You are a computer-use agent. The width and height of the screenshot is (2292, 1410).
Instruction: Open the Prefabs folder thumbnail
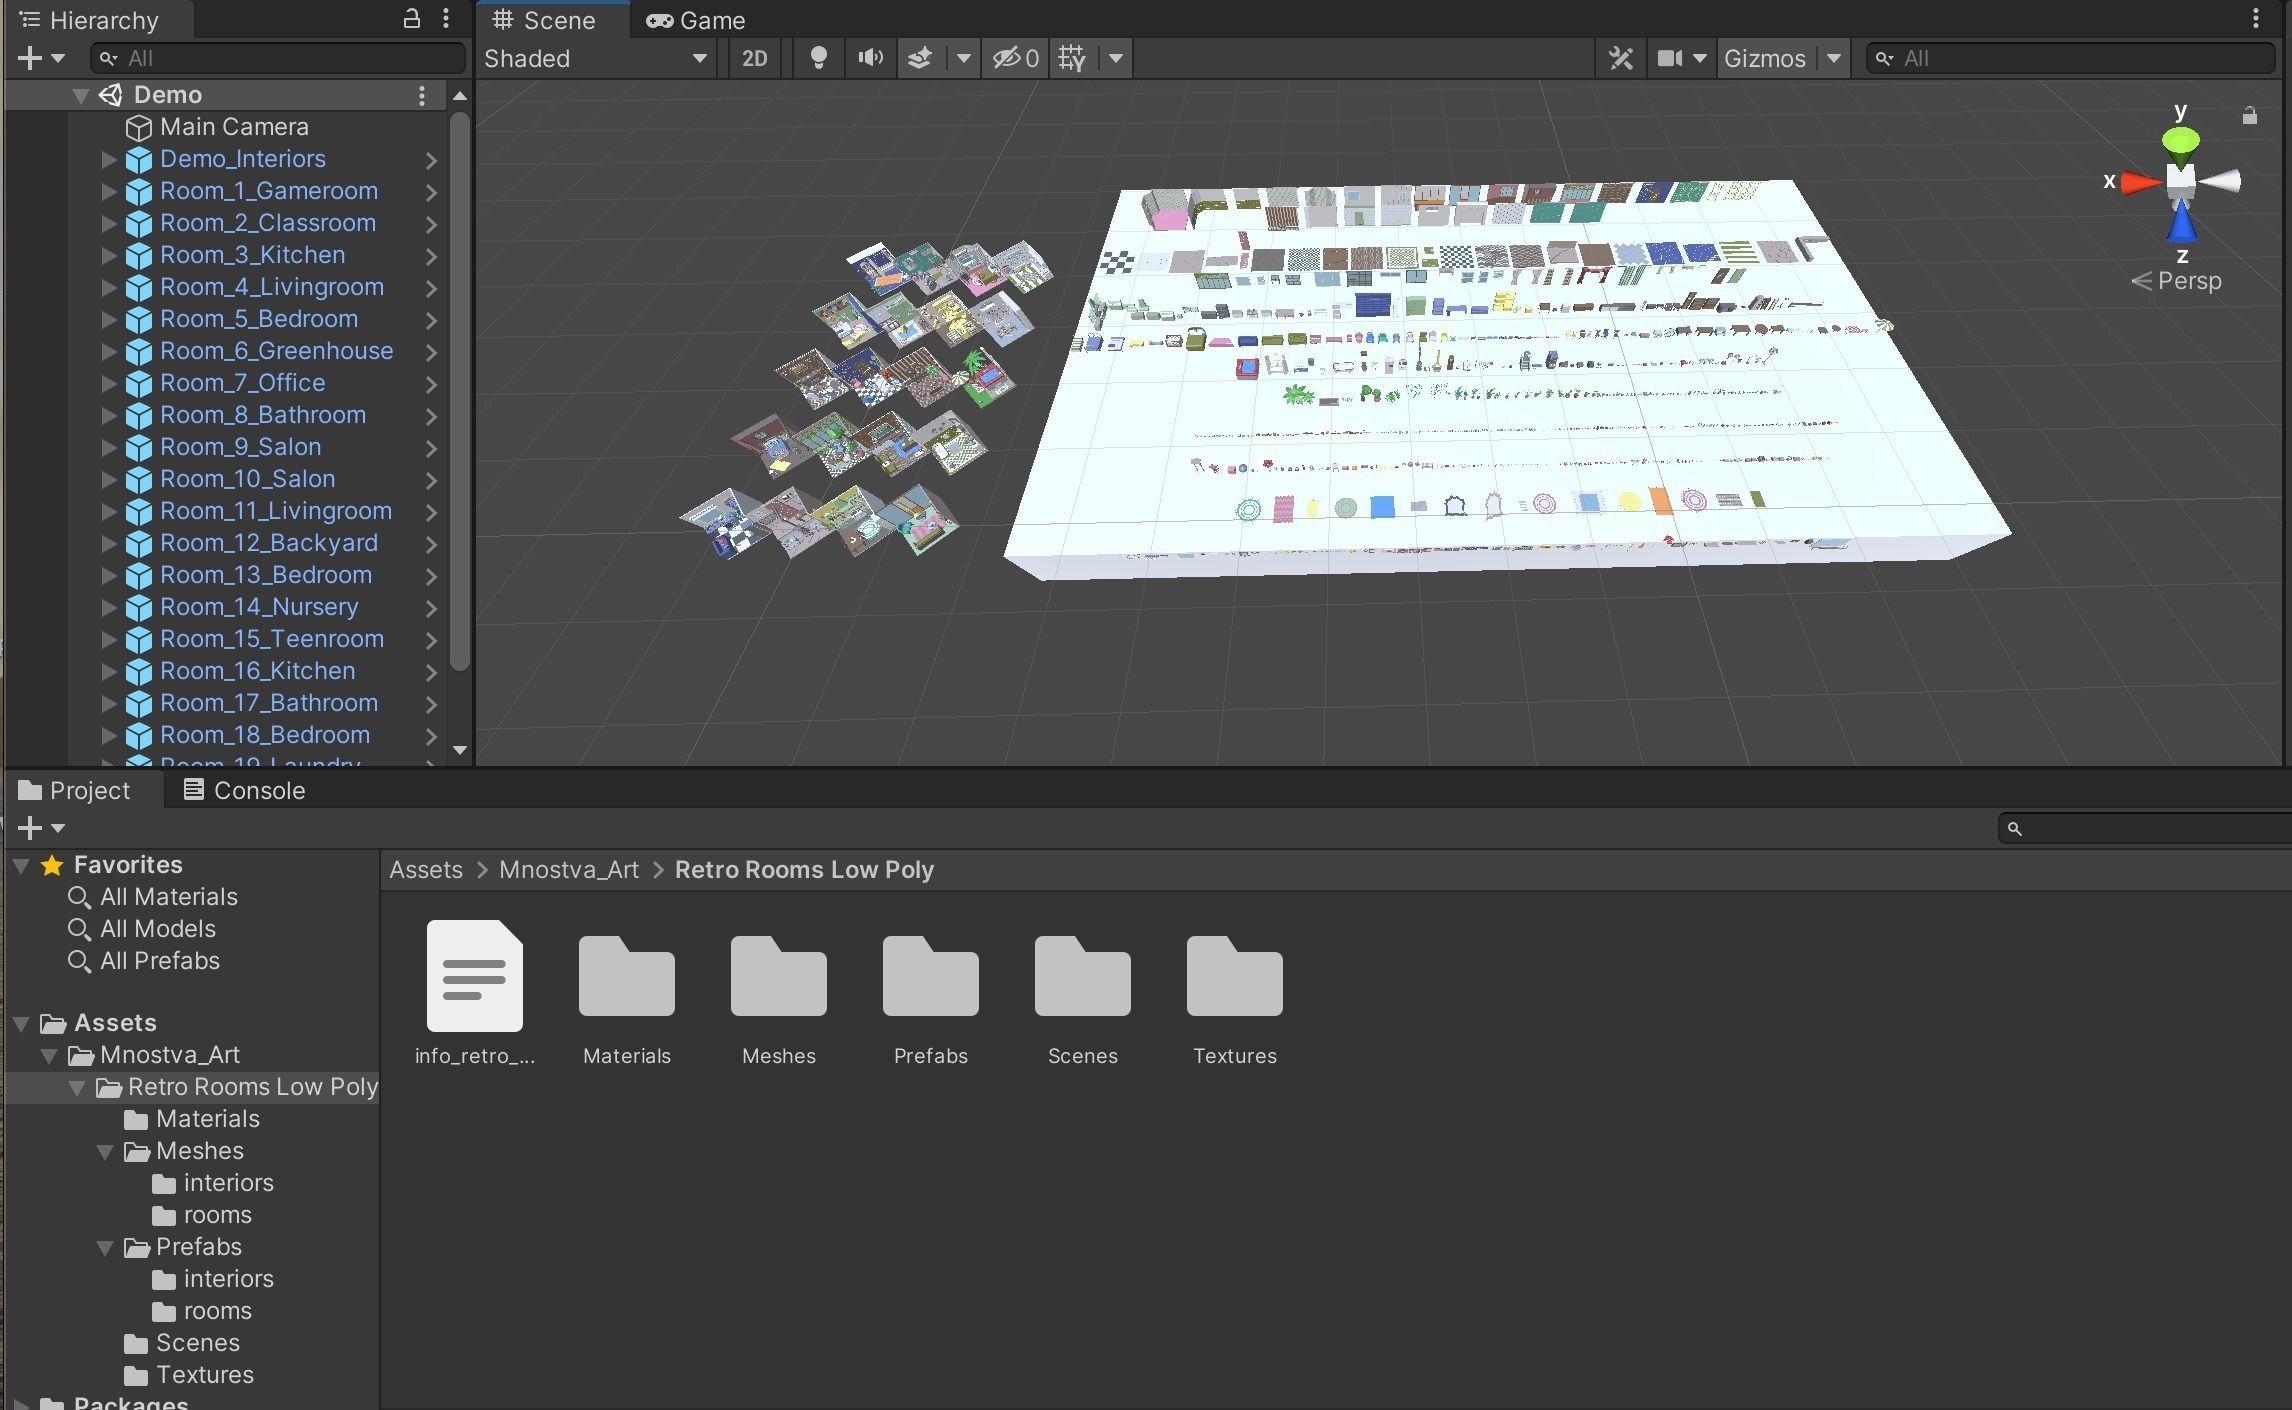tap(930, 977)
